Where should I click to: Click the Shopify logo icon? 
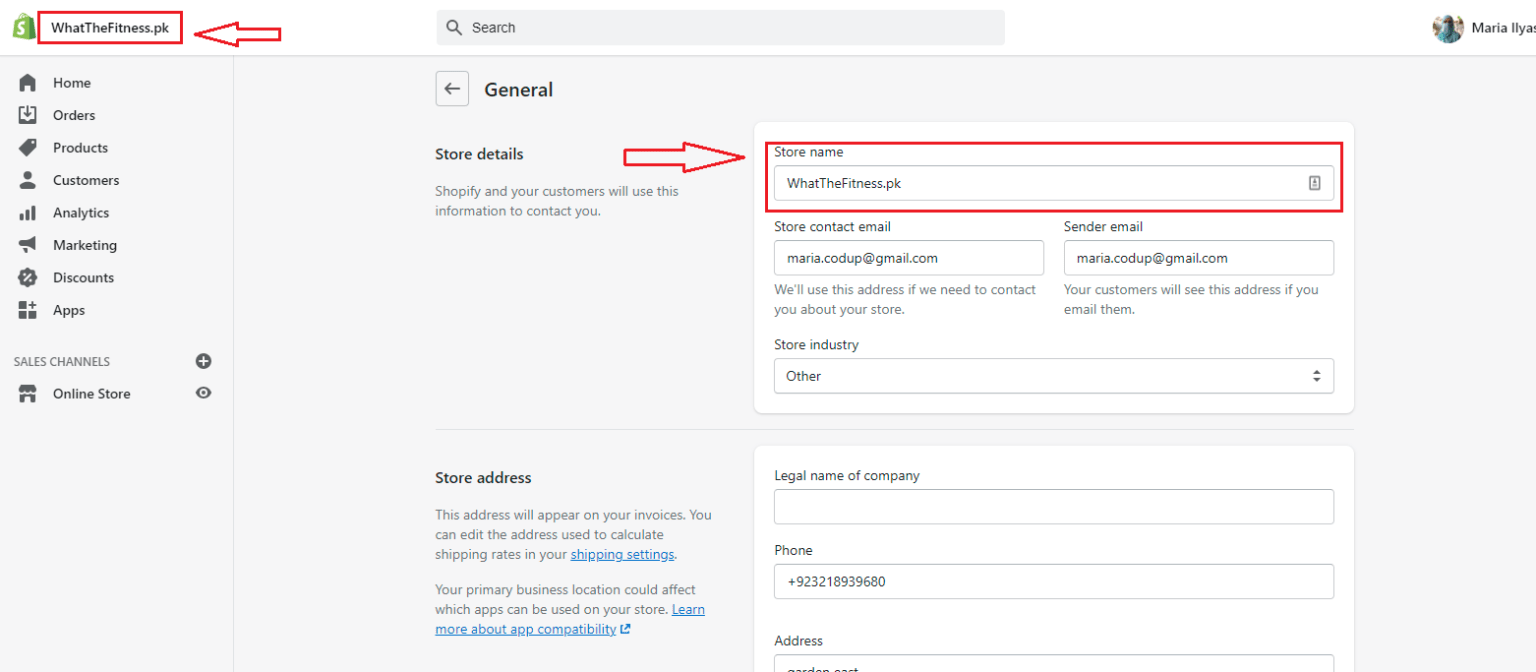point(23,27)
